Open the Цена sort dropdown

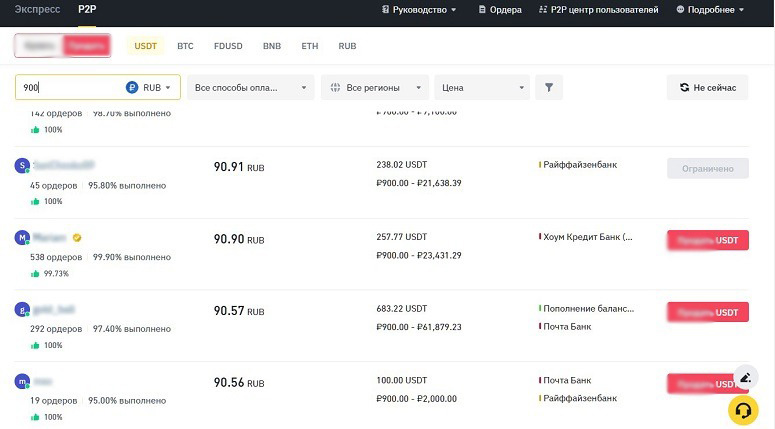482,87
